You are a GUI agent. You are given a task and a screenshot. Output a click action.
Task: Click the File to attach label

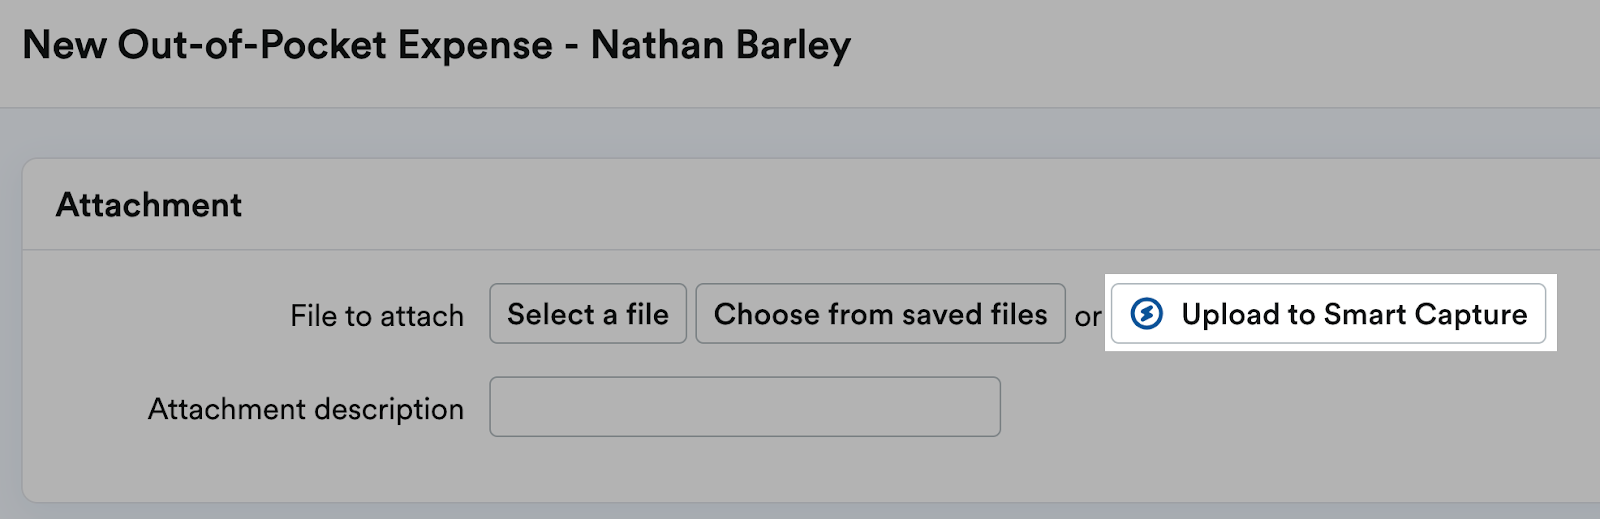[x=377, y=316]
